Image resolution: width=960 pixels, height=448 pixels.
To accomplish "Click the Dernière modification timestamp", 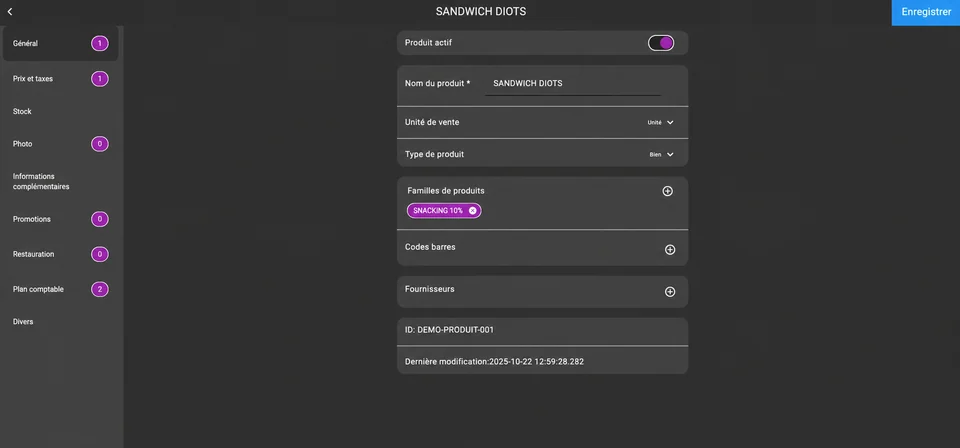I will tap(494, 362).
